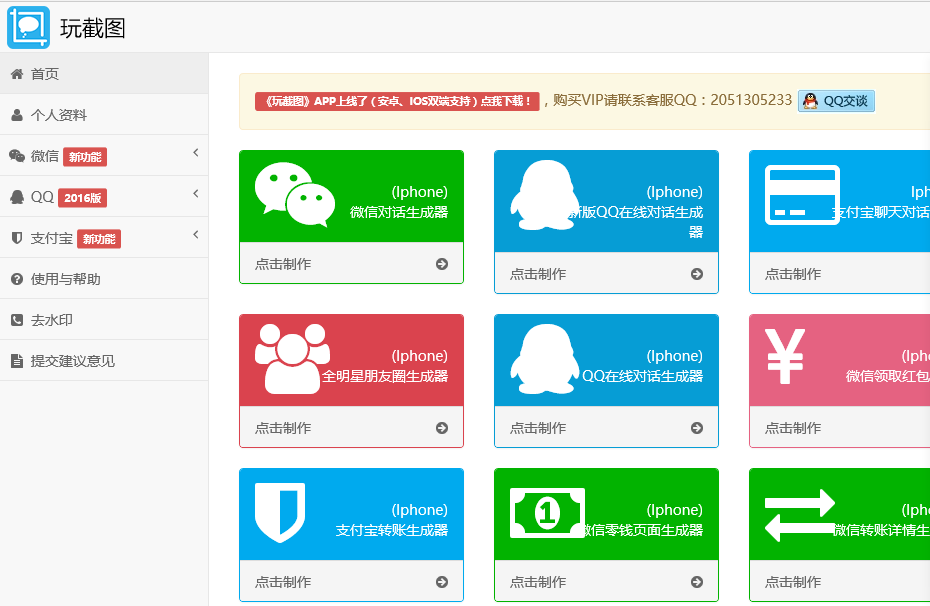The width and height of the screenshot is (930, 606).
Task: Click 点击制作 under 微信转账详情 card
Action: (x=793, y=582)
